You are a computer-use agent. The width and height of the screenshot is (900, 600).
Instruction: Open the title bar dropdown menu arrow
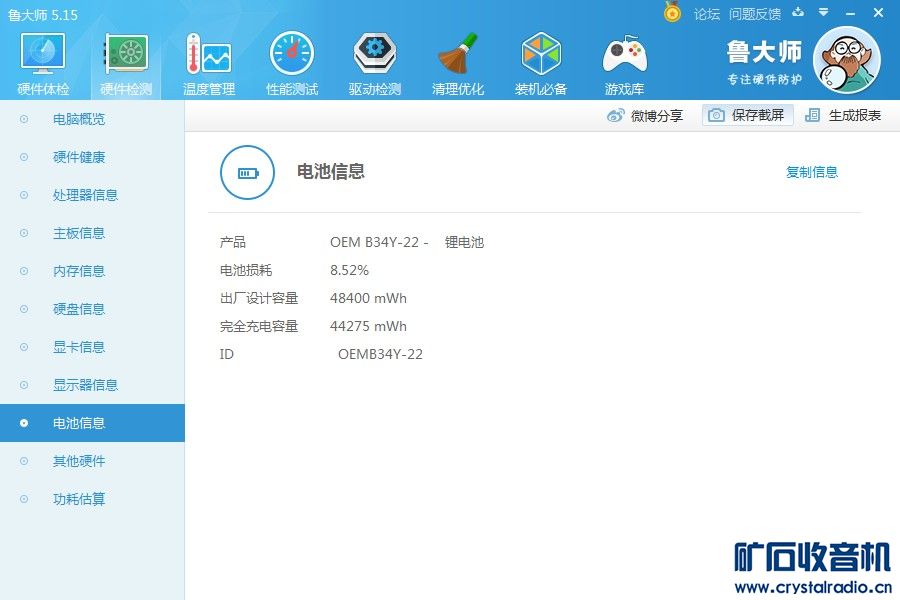coord(823,13)
